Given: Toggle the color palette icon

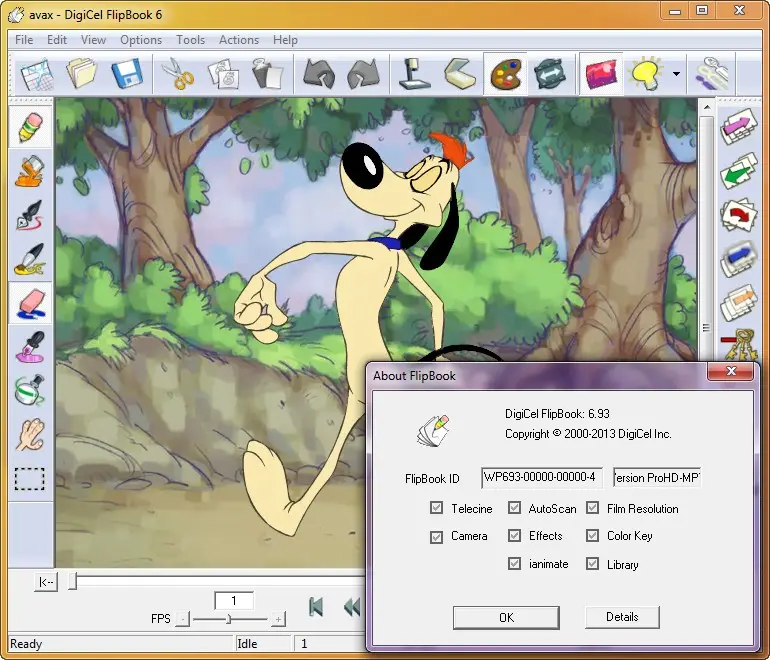Looking at the screenshot, I should coord(505,74).
